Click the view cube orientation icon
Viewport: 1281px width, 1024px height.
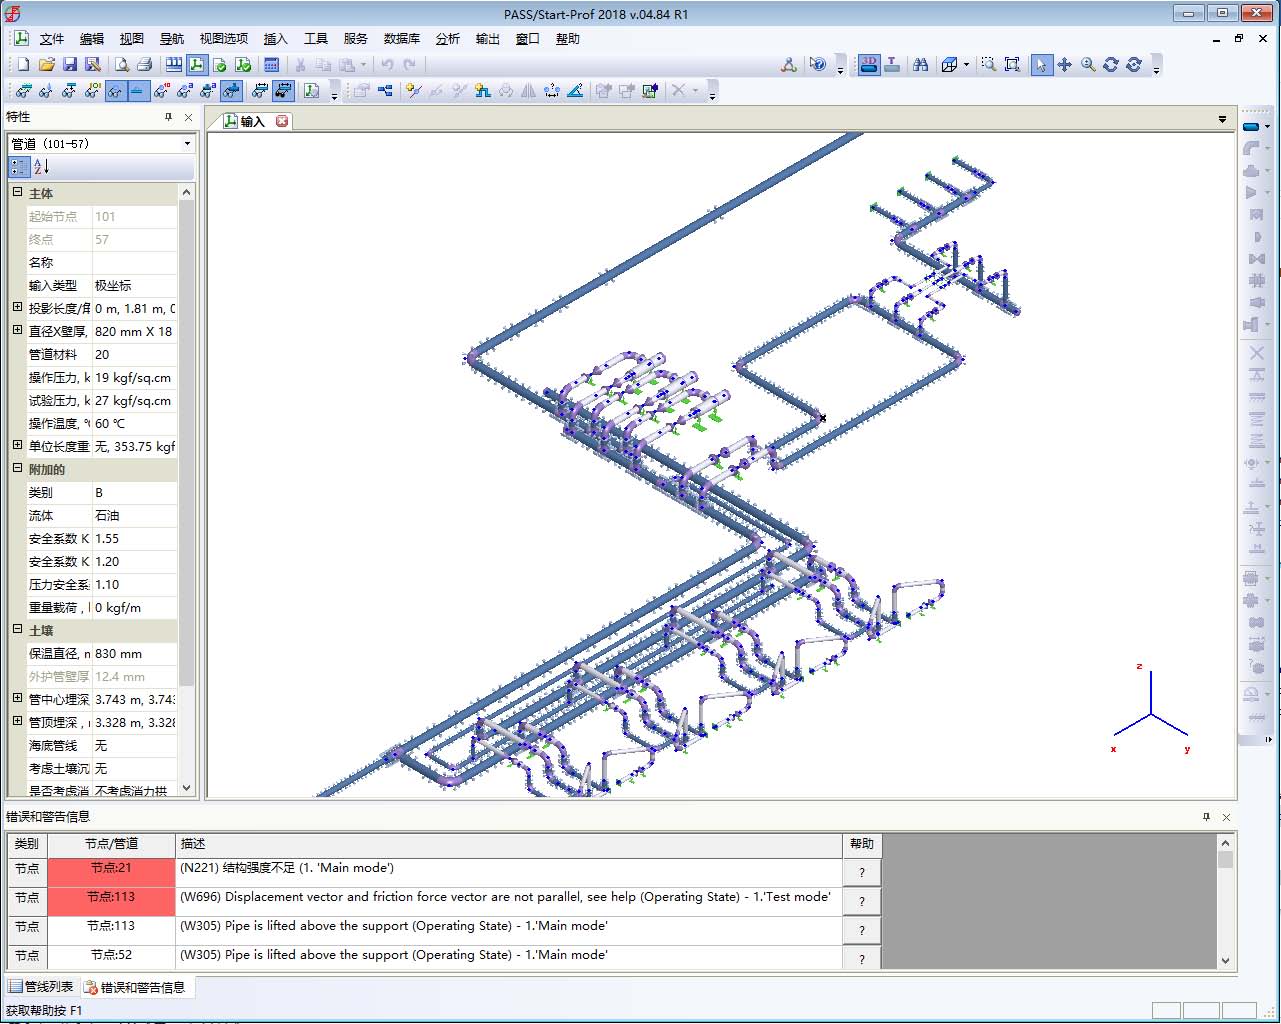coord(949,64)
